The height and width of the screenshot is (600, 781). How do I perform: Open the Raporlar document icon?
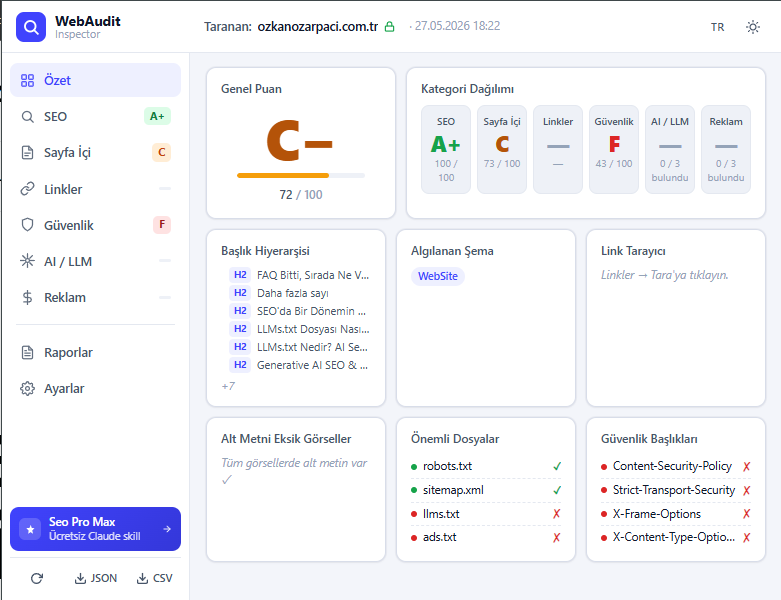coord(27,353)
